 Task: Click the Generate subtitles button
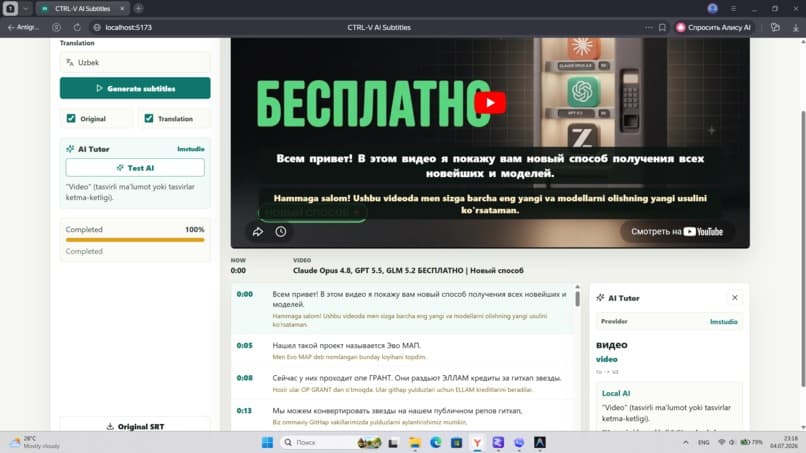[135, 88]
